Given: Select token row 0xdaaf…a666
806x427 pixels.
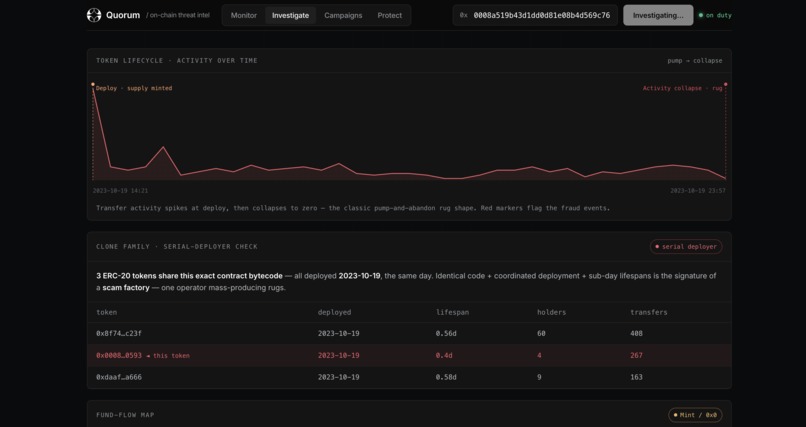Looking at the screenshot, I should [x=409, y=377].
